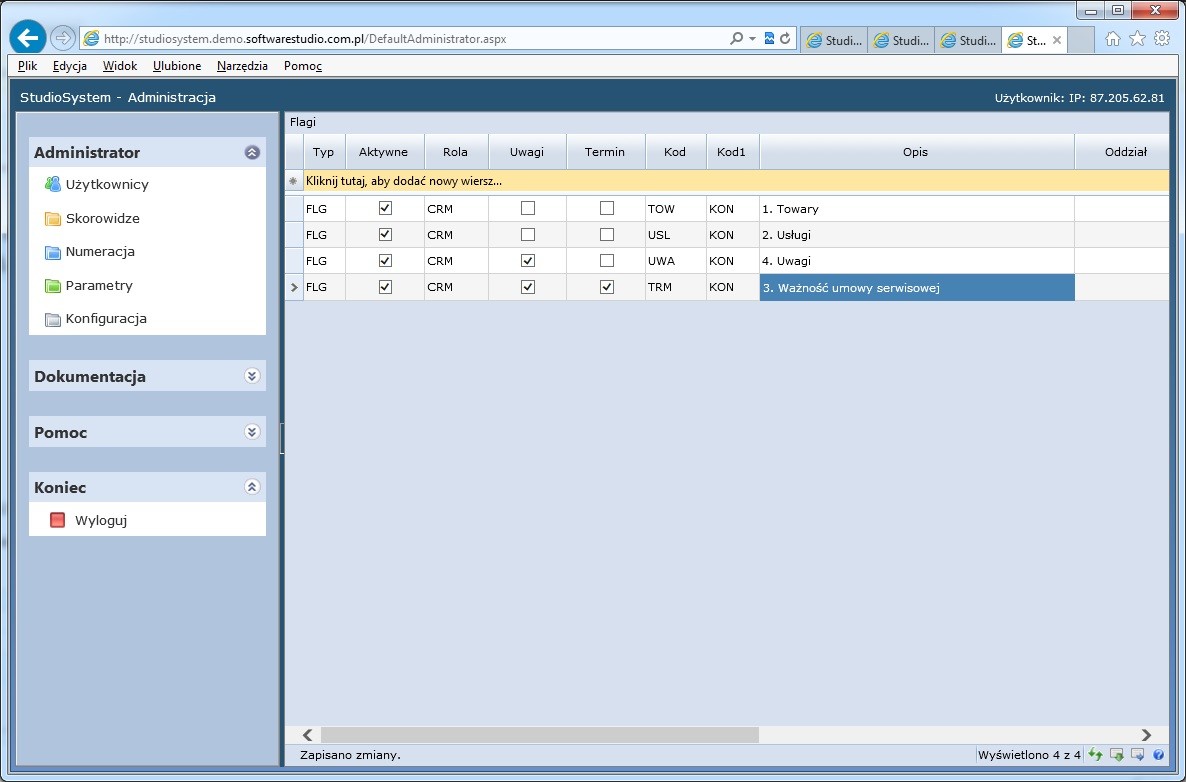
Task: Select the '2. Usługi' description cell
Action: [917, 234]
